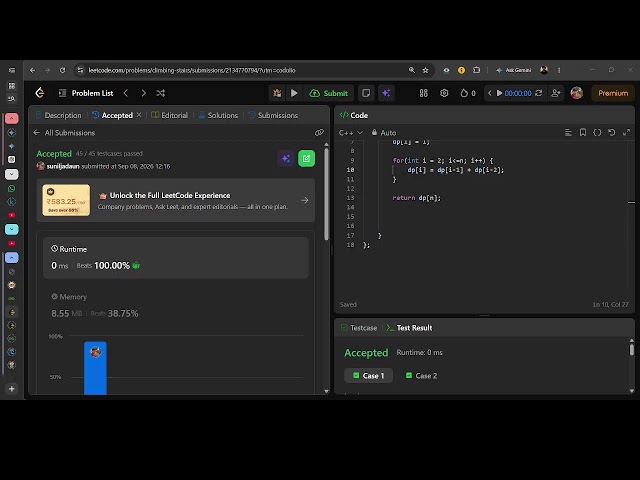Image resolution: width=640 pixels, height=480 pixels.
Task: Open the LeetCode profile avatar
Action: pyautogui.click(x=577, y=93)
